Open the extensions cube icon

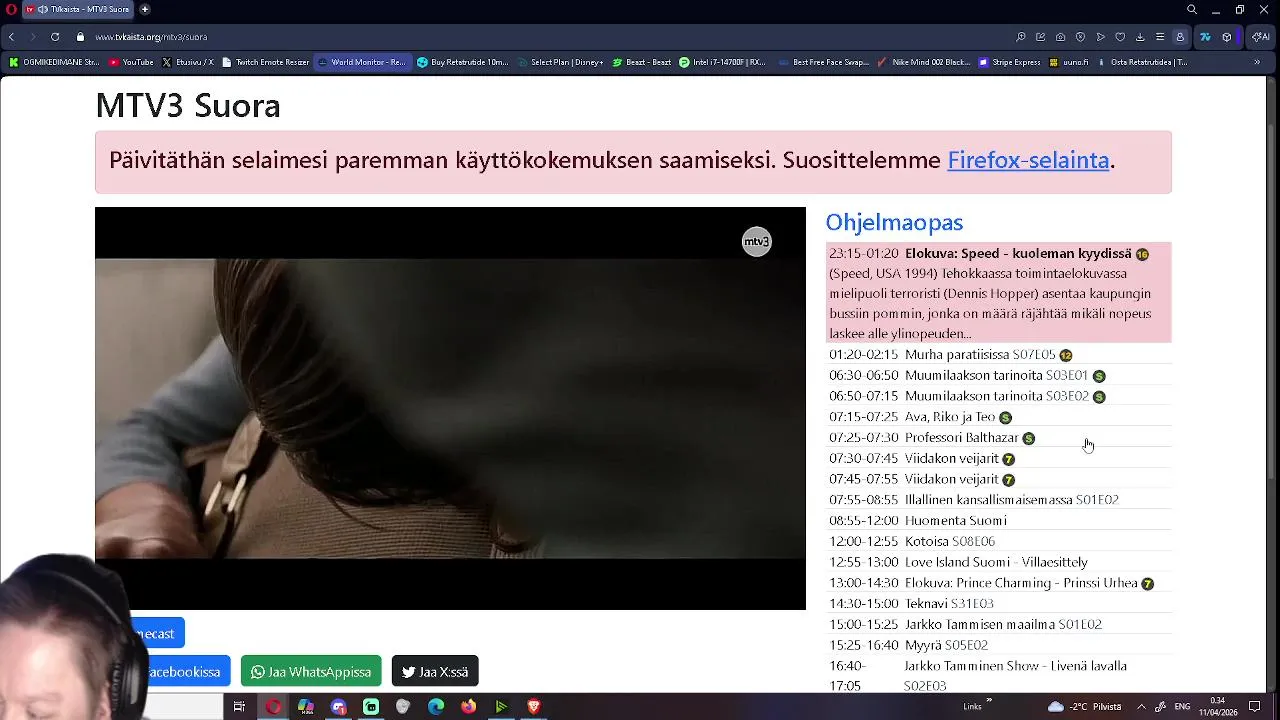pos(1227,37)
